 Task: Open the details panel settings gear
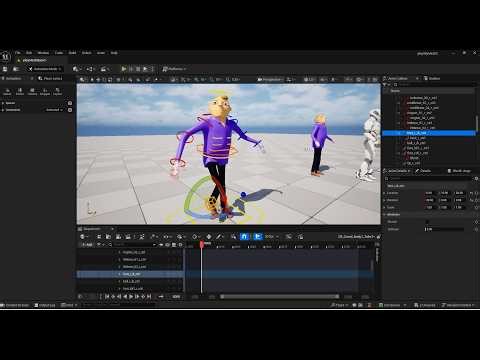point(476,179)
